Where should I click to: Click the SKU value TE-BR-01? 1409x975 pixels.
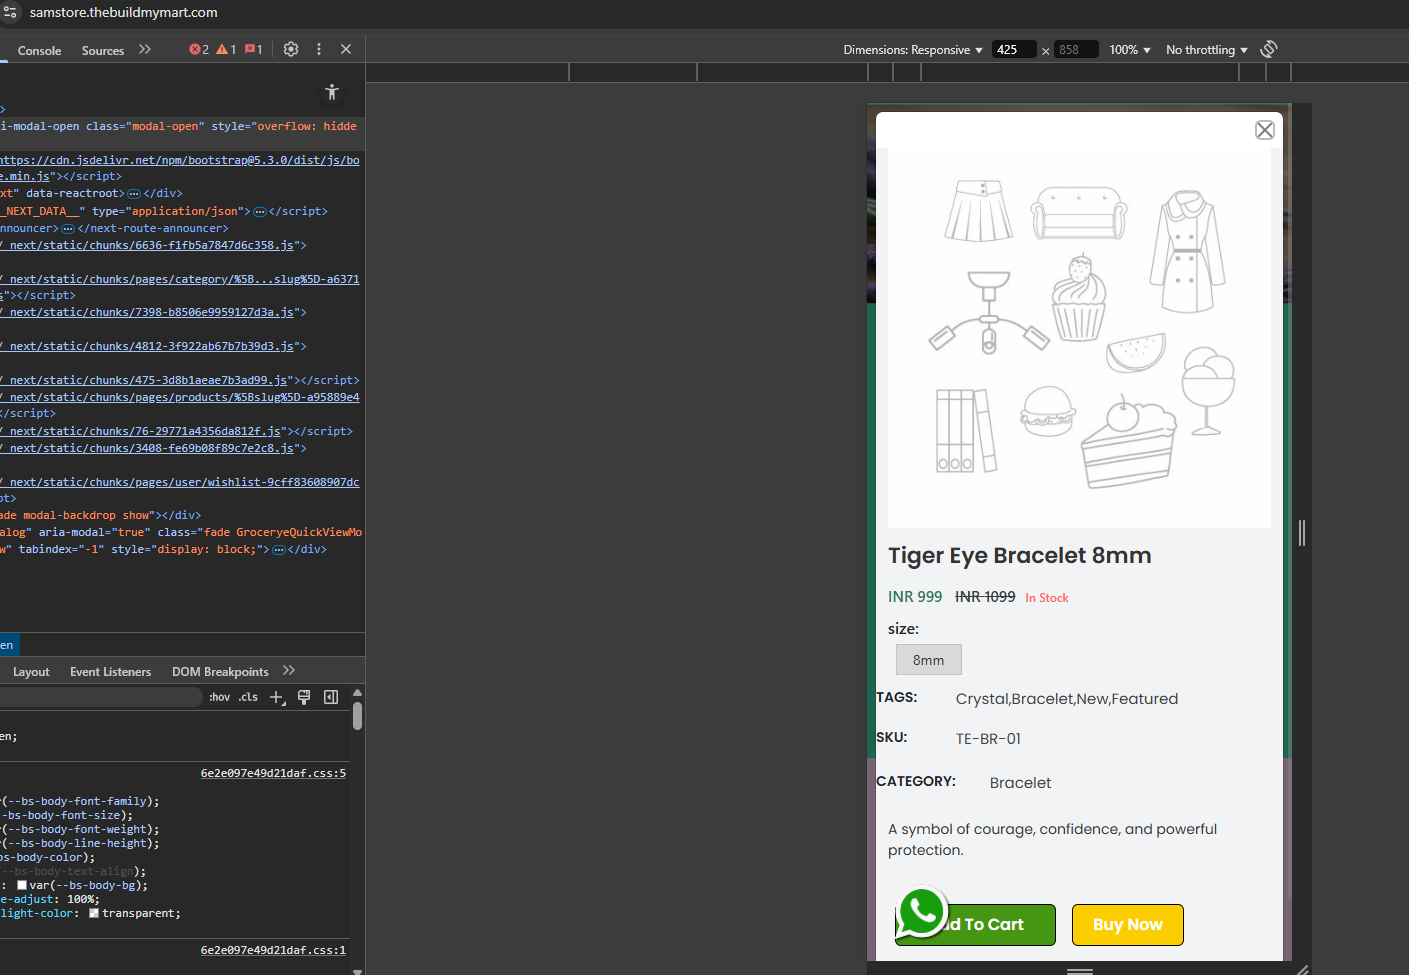(x=988, y=739)
